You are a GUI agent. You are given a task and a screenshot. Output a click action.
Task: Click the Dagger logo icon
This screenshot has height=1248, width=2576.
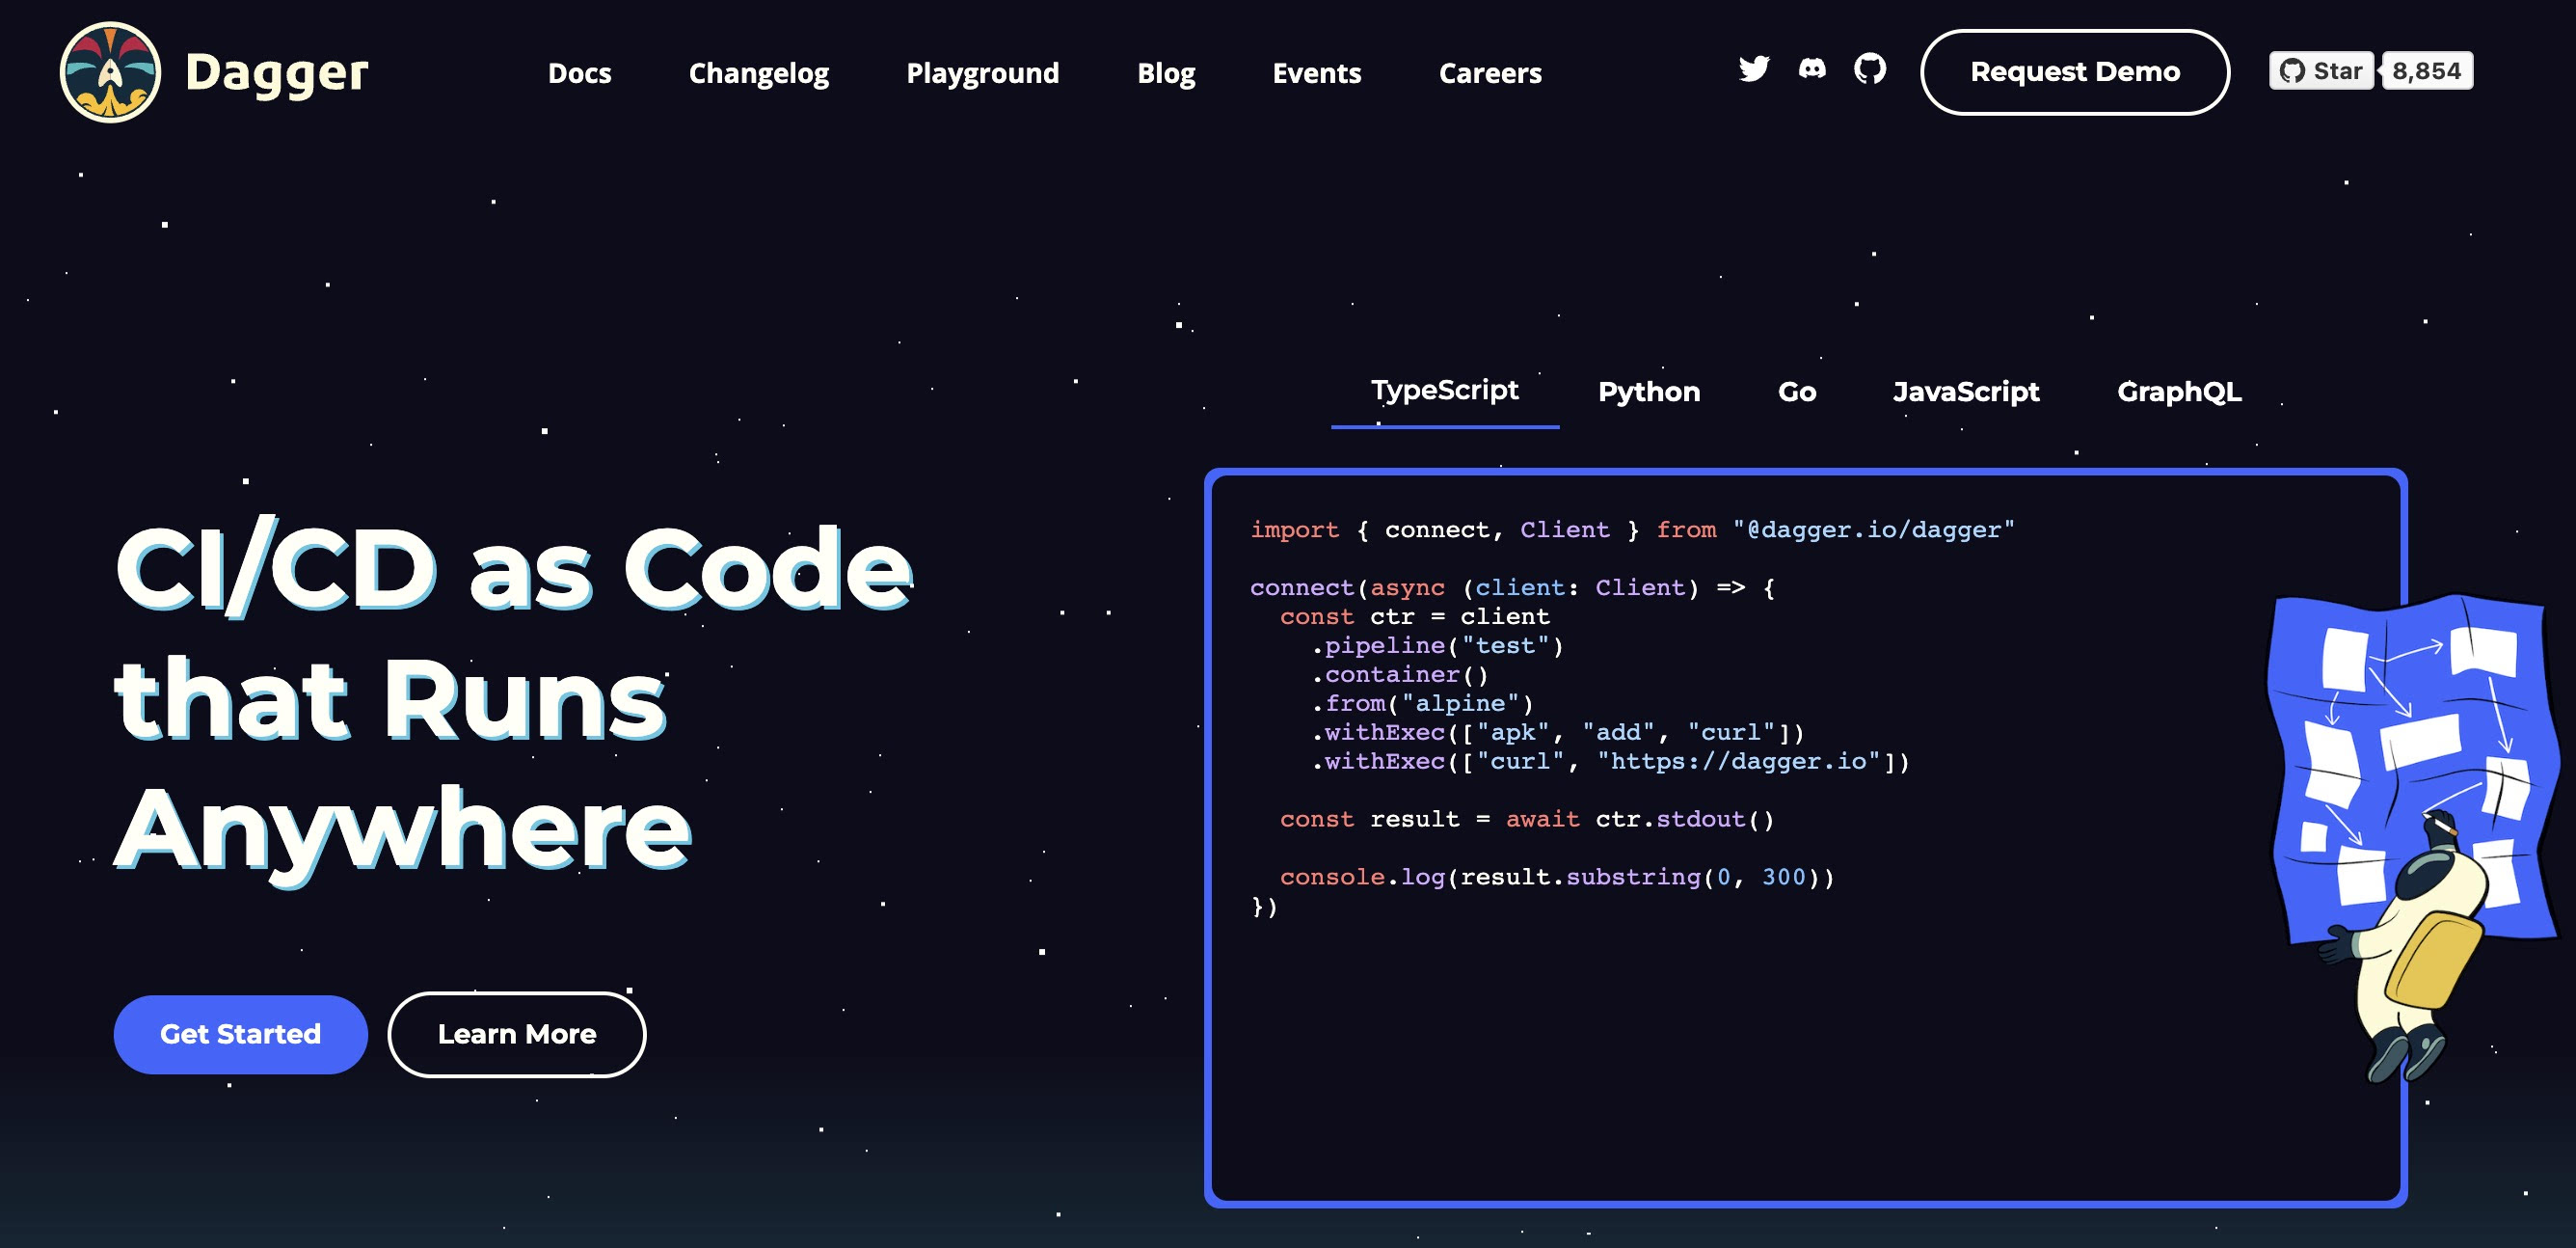pyautogui.click(x=110, y=72)
